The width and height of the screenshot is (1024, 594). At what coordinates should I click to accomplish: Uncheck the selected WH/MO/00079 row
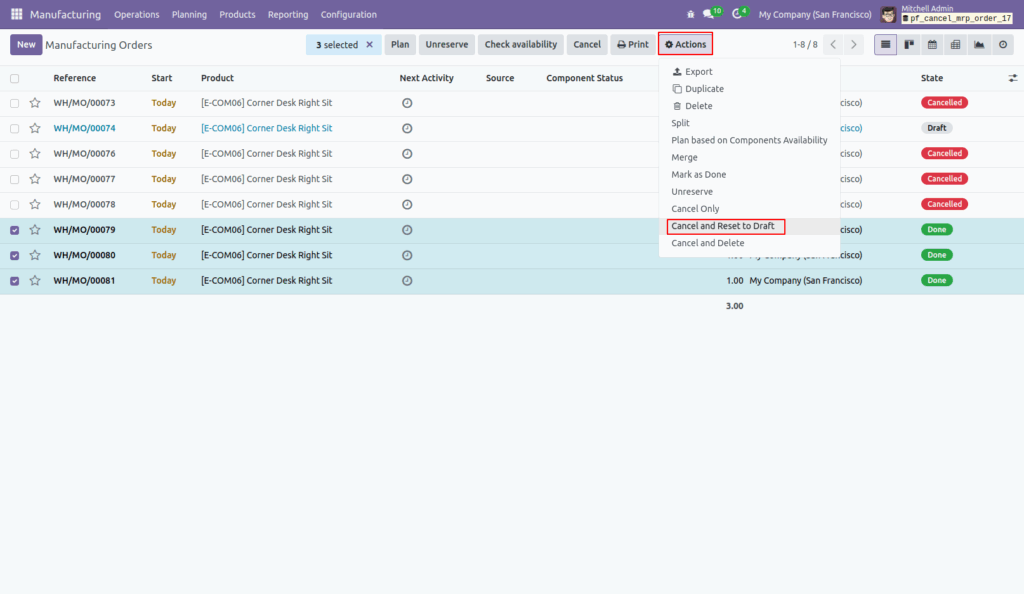coord(13,229)
